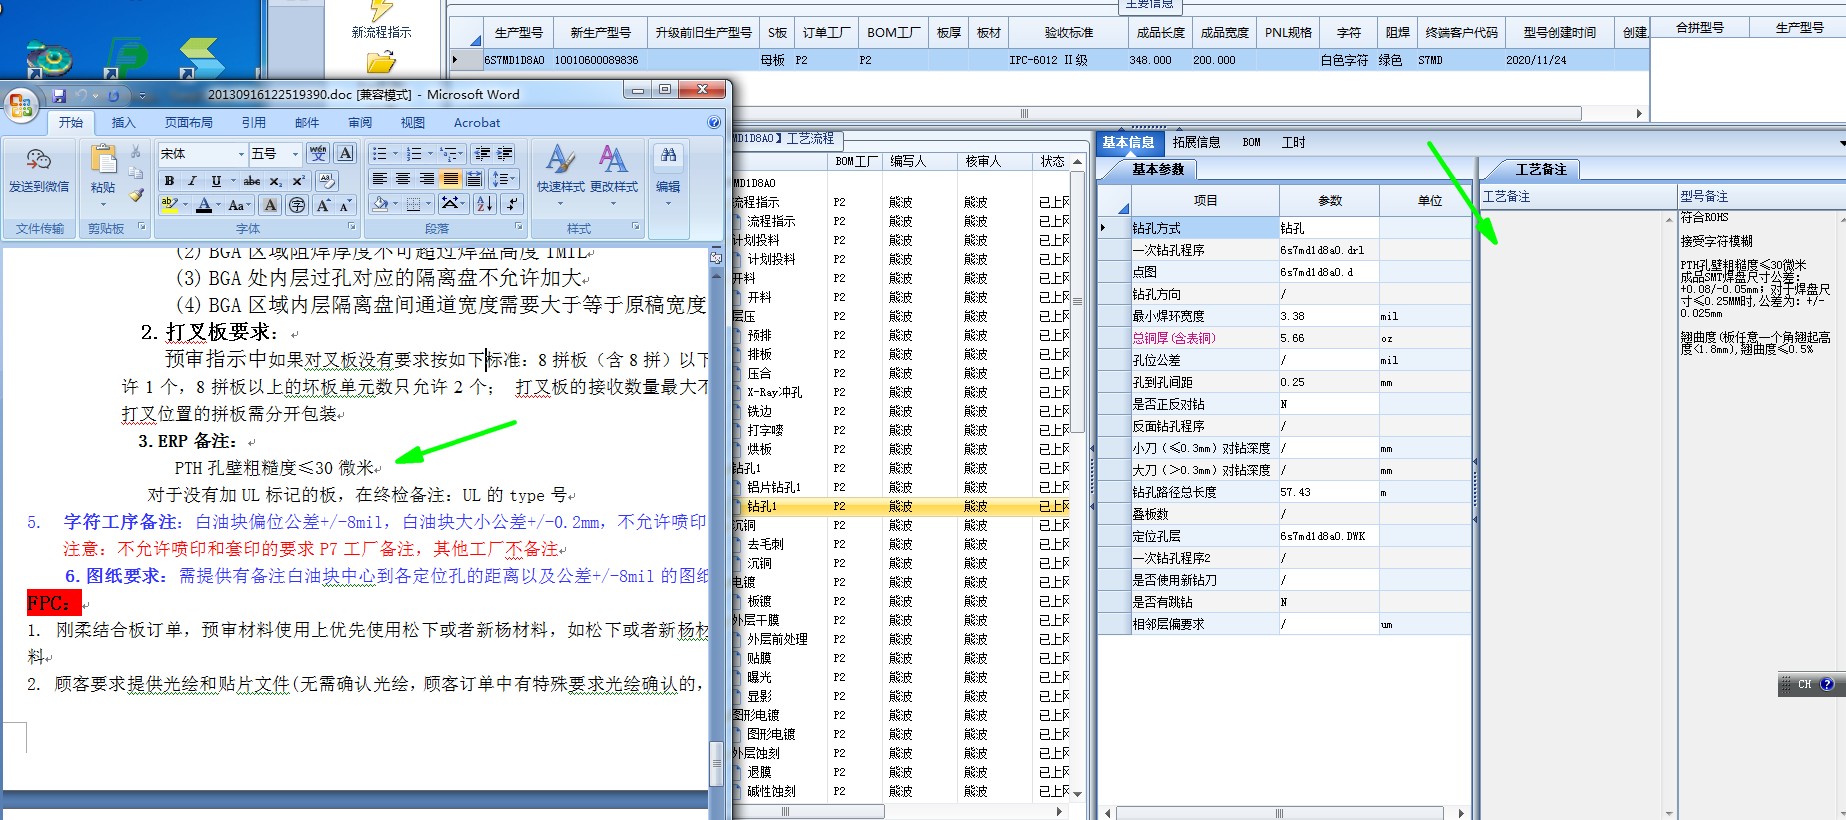Toggle Italic formatting
The image size is (1846, 820).
click(x=192, y=181)
